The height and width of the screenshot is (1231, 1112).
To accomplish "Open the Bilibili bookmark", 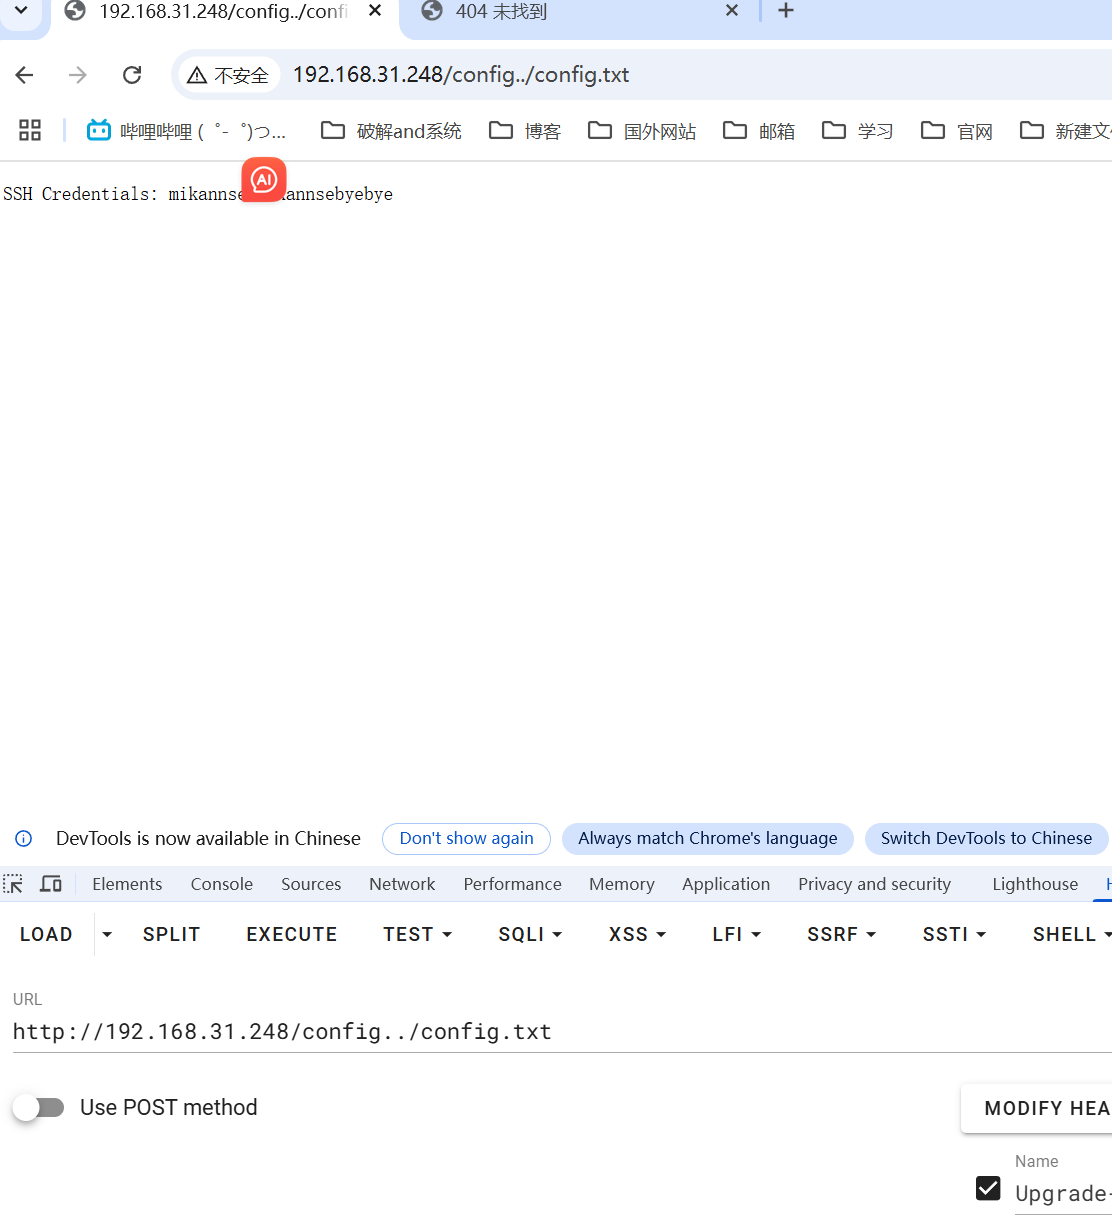I will (x=186, y=131).
